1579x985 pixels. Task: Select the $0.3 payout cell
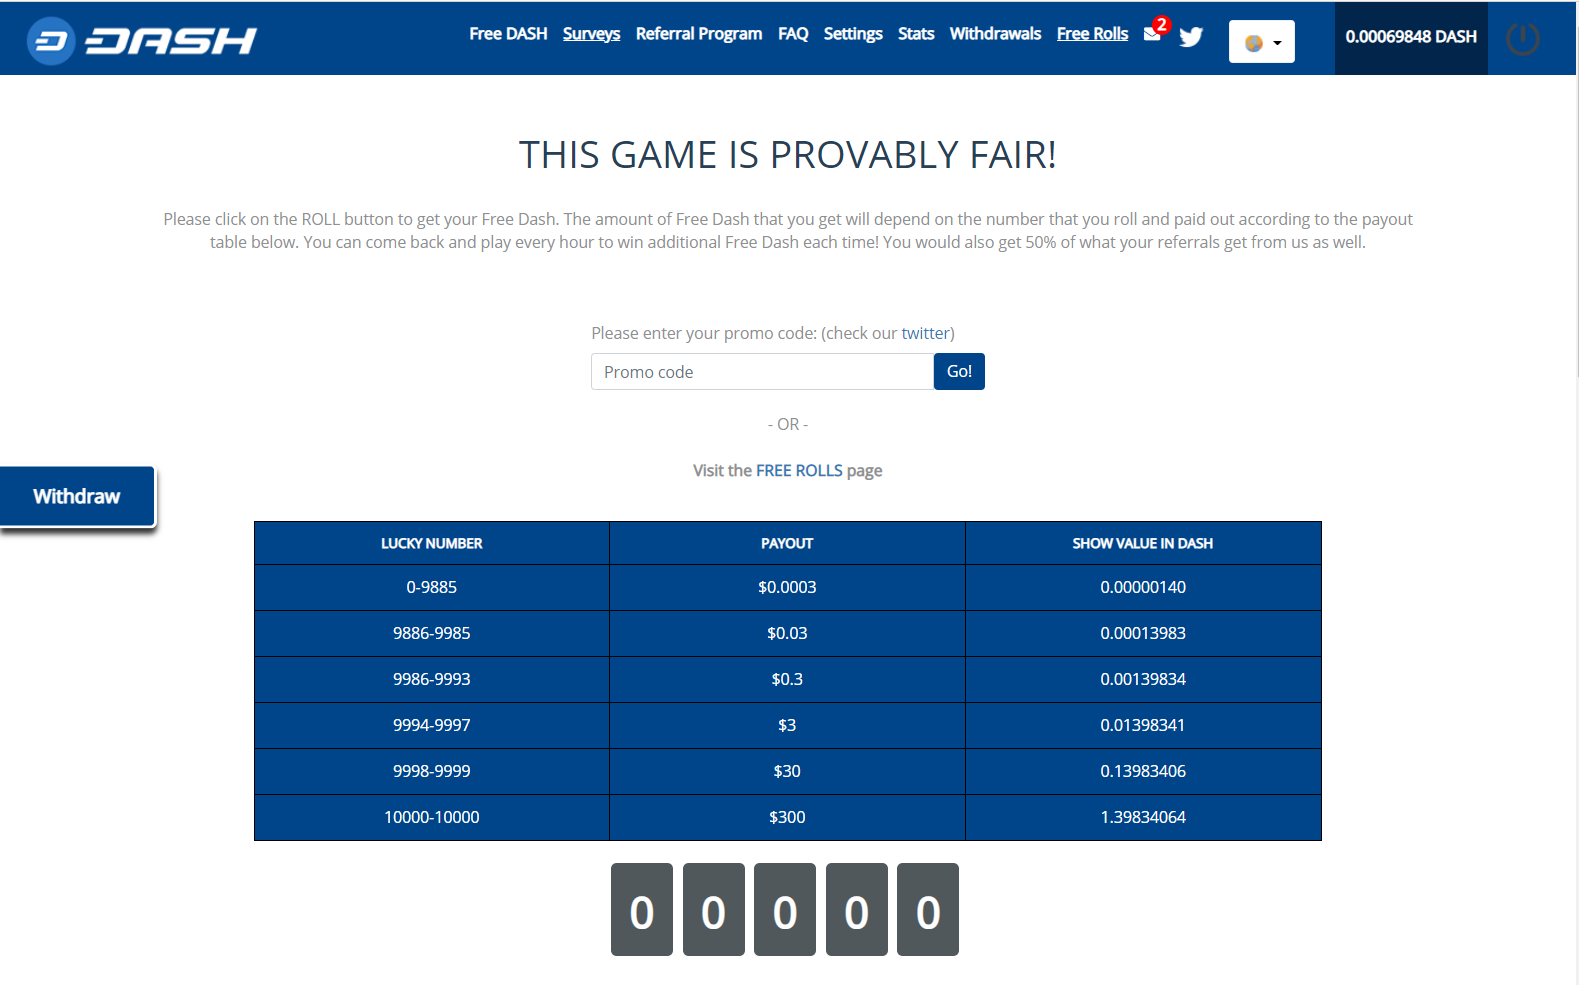point(787,679)
